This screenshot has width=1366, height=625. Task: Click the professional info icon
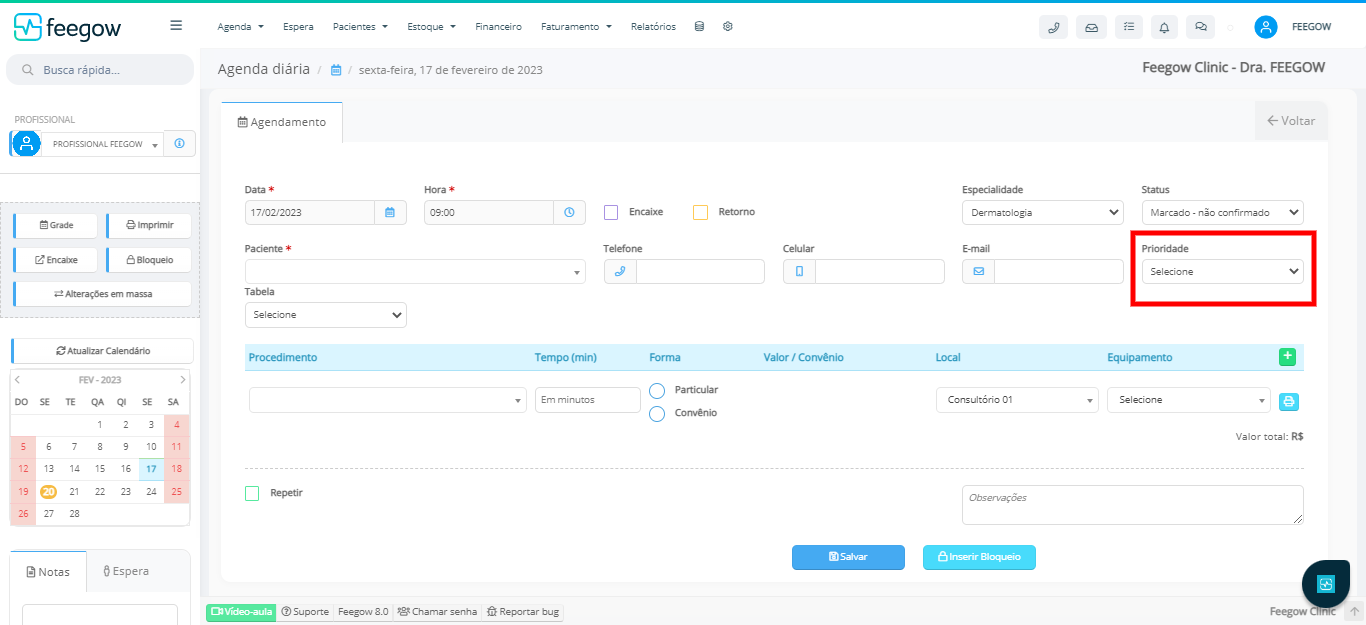180,144
